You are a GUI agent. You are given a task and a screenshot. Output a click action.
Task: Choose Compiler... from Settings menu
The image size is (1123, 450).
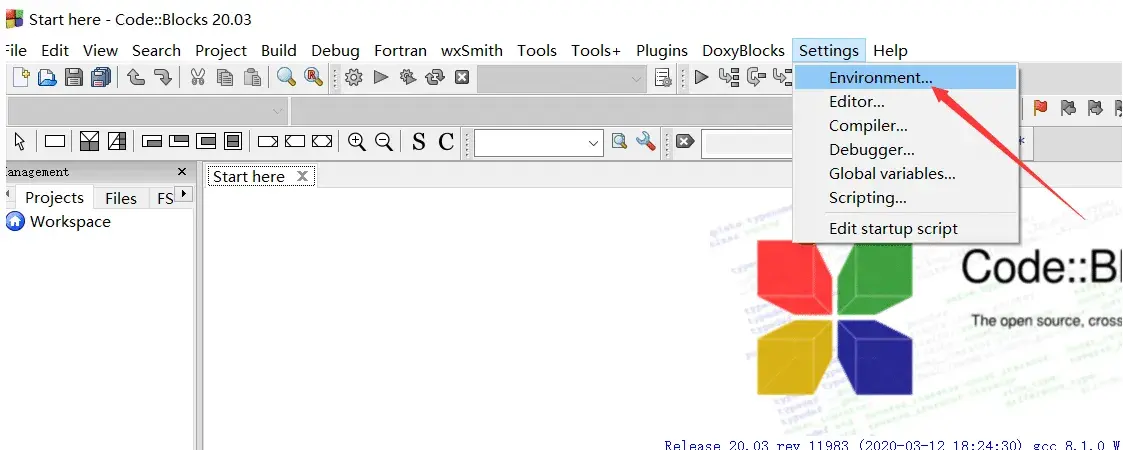[905, 125]
